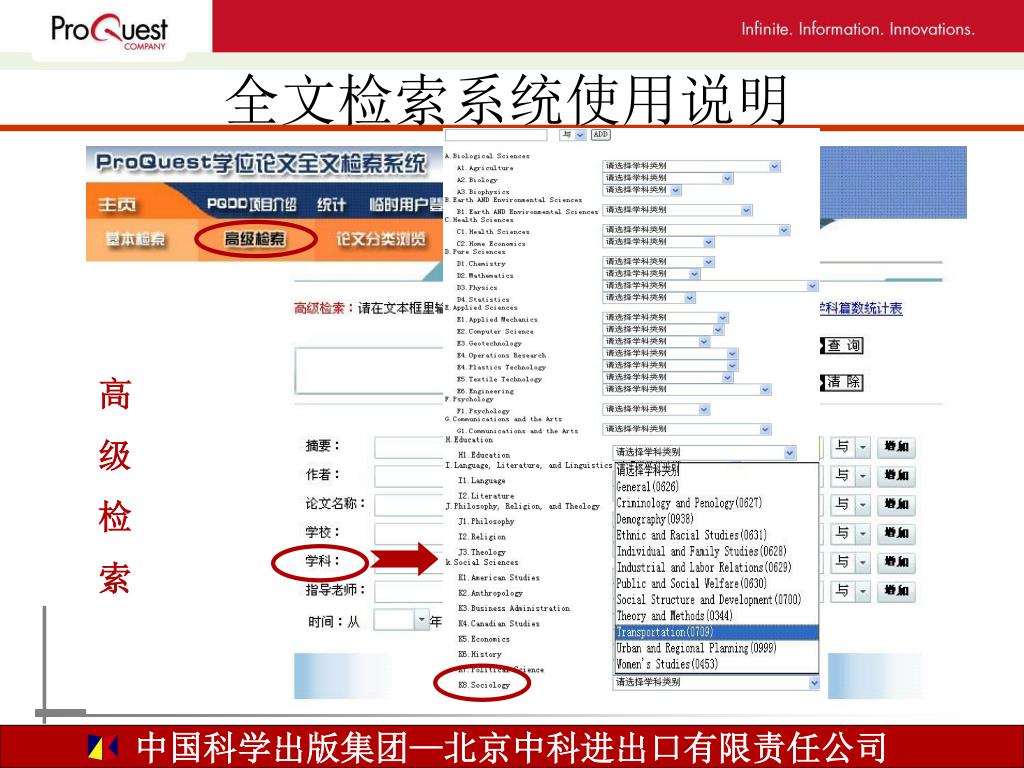Viewport: 1024px width, 768px height.
Task: Expand the A2 Biology subject dropdown
Action: point(667,178)
